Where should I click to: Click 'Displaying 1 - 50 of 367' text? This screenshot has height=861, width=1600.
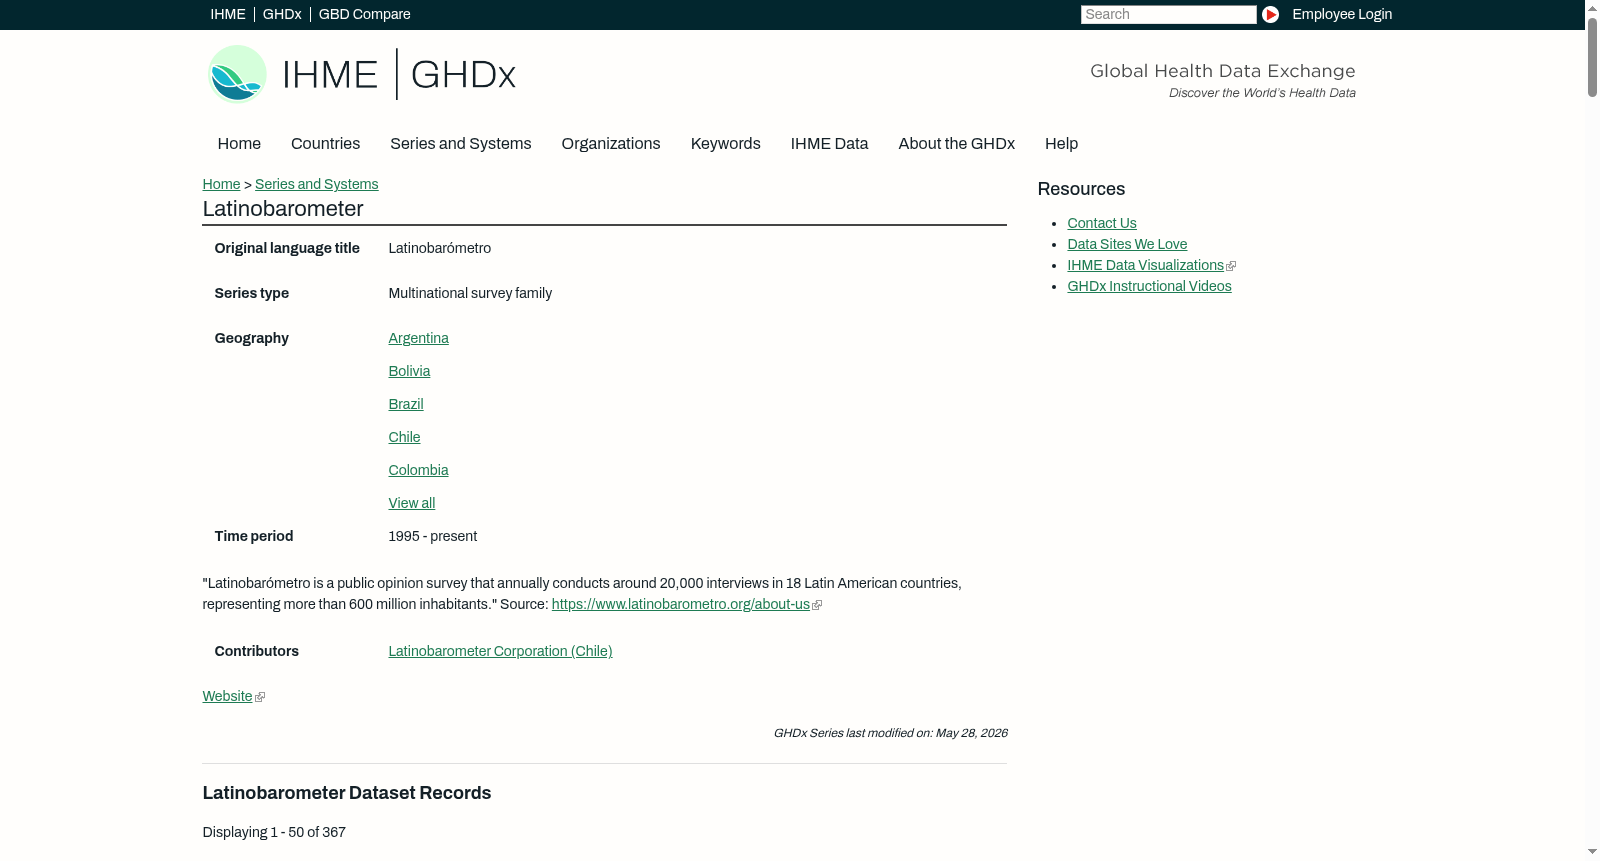[274, 832]
